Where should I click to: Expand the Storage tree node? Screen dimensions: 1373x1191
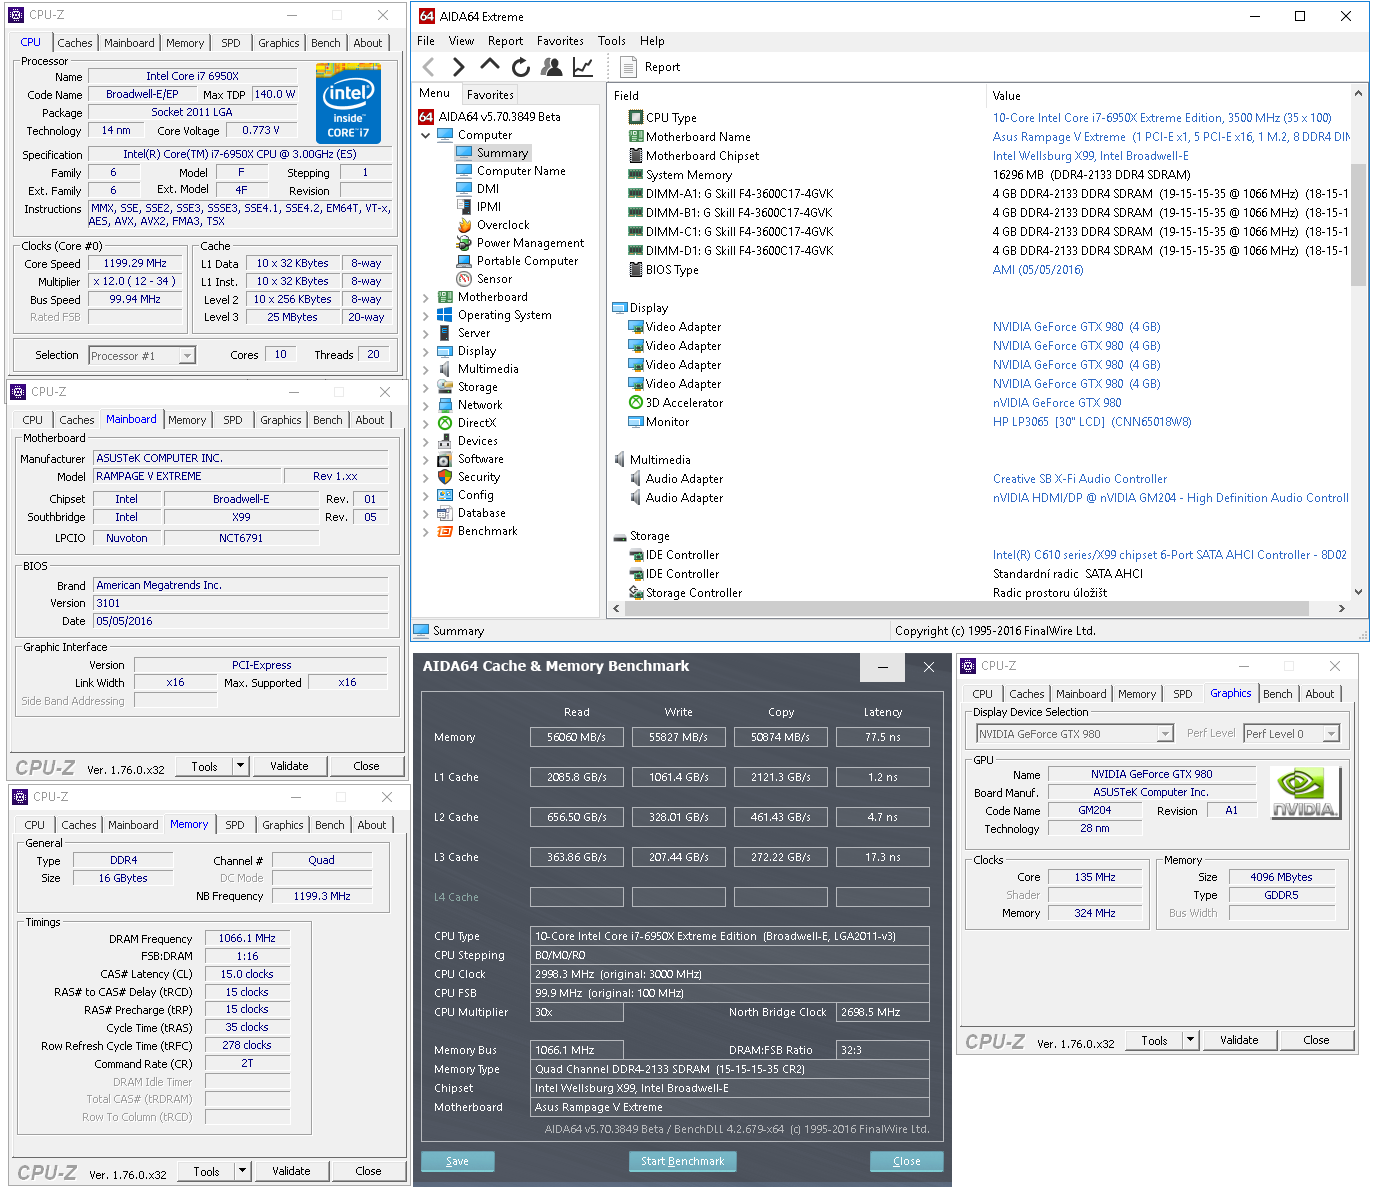426,387
